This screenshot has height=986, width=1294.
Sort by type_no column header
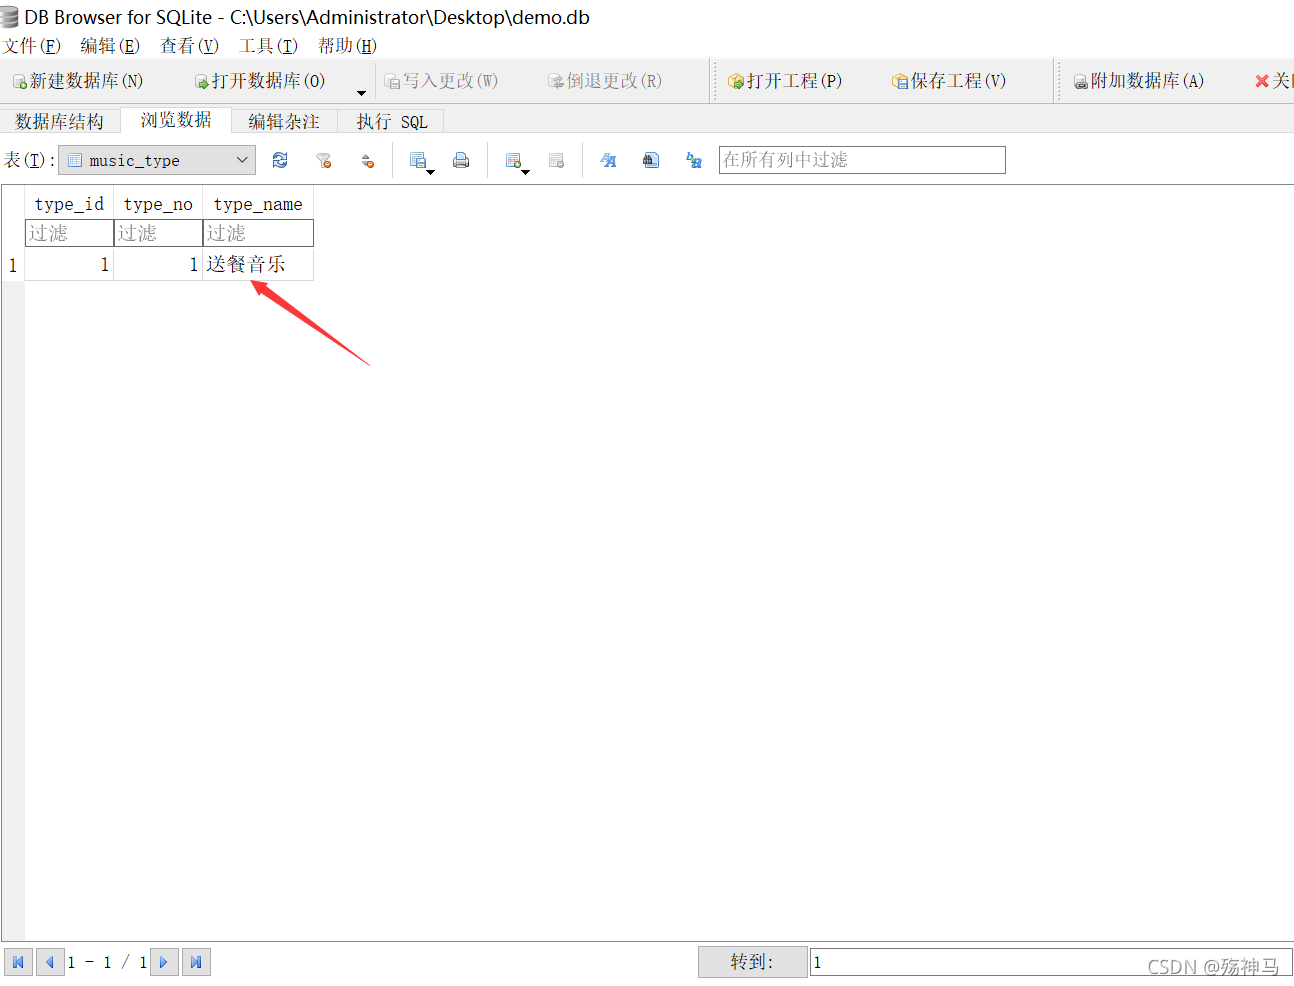click(x=158, y=204)
